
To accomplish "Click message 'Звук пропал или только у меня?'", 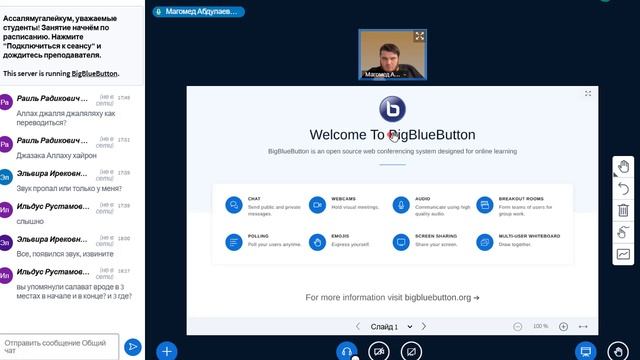I will (x=69, y=189).
